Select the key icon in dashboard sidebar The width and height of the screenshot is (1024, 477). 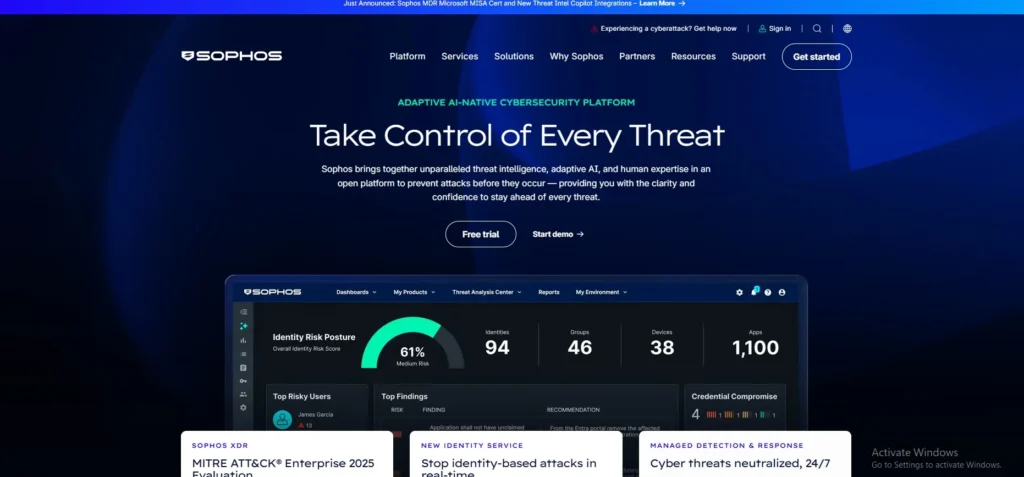pos(244,381)
